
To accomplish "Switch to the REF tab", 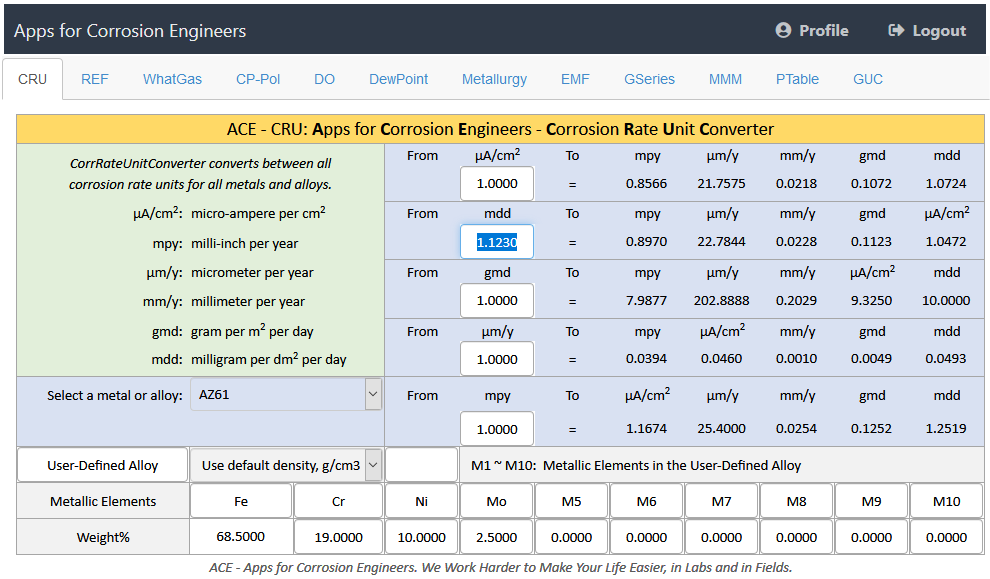I will pyautogui.click(x=95, y=79).
